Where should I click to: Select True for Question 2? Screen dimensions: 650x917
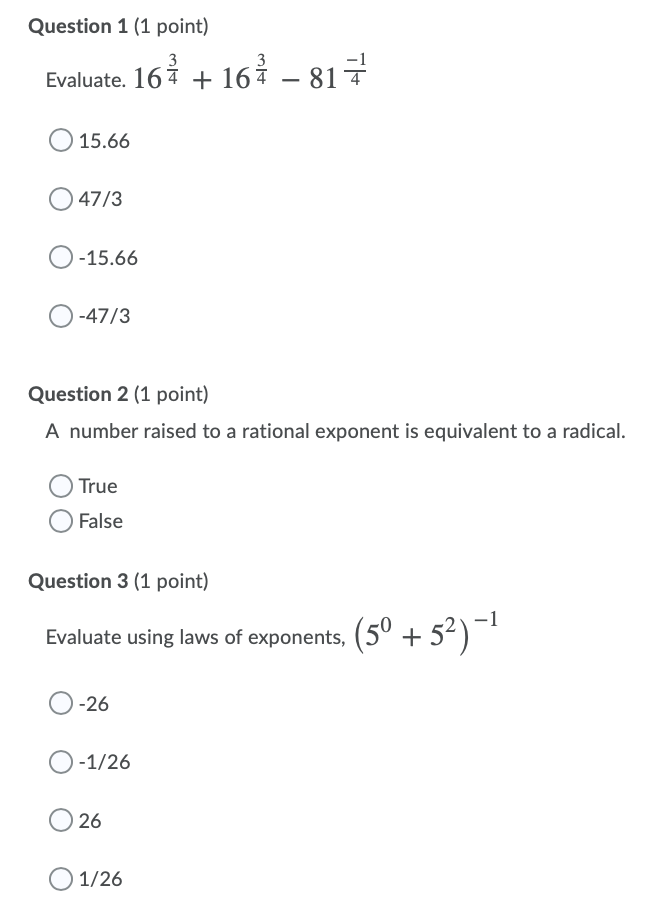pyautogui.click(x=60, y=486)
